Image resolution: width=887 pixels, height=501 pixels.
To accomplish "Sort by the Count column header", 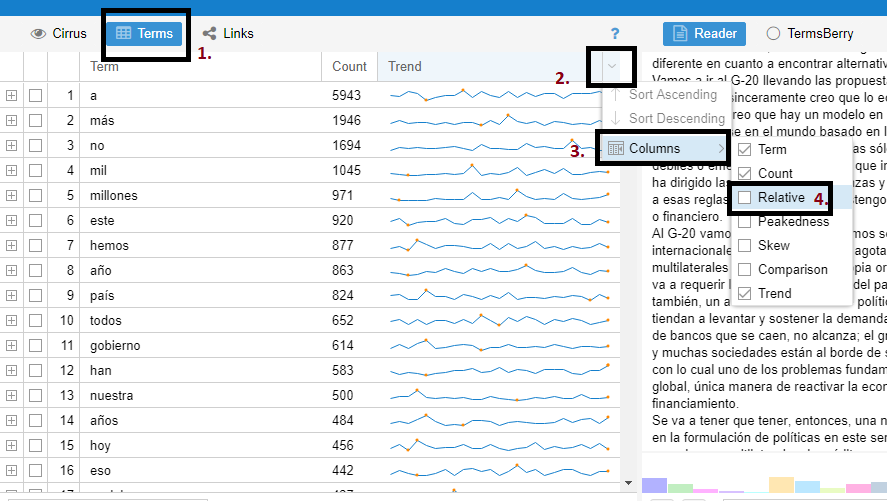I will point(349,67).
